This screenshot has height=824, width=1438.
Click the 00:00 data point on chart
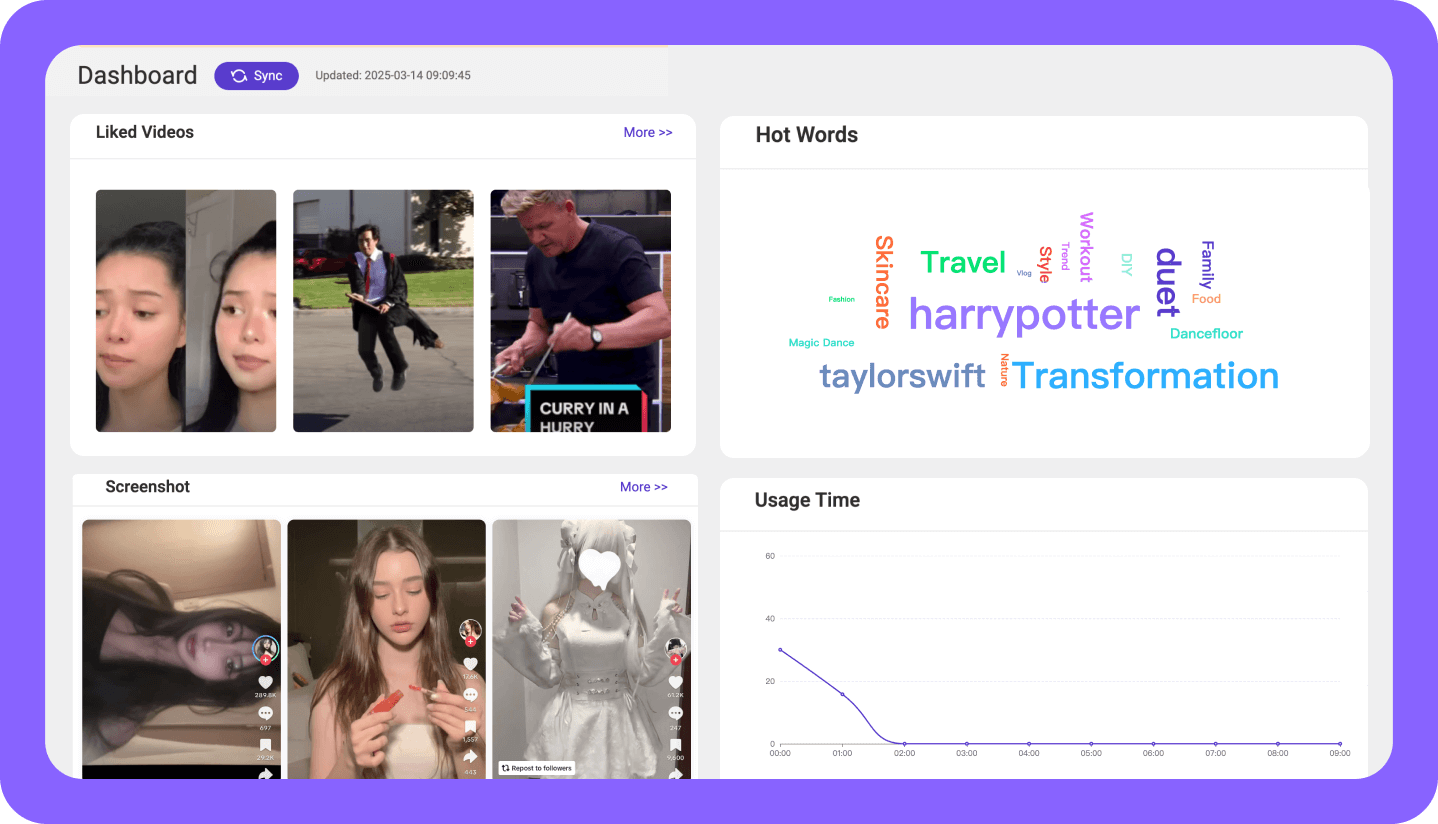point(780,650)
